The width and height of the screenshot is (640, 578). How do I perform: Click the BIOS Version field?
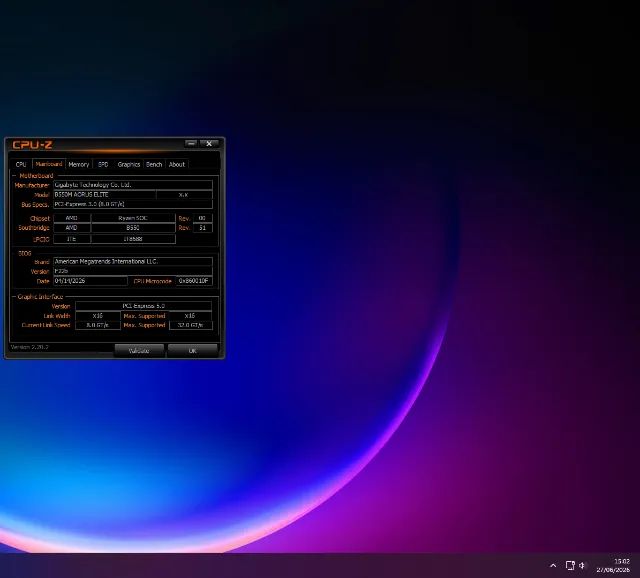click(133, 271)
